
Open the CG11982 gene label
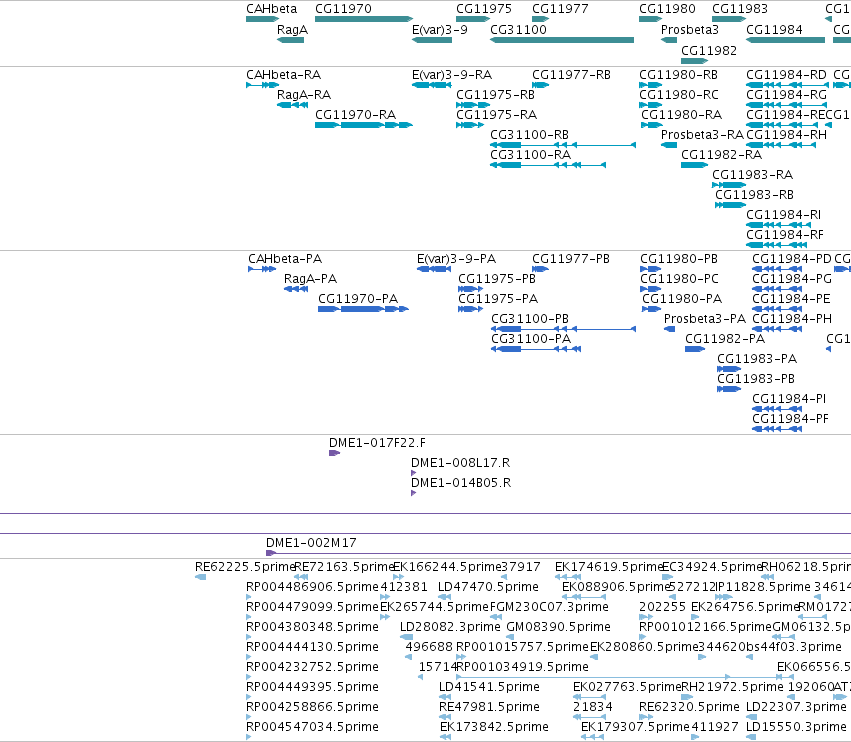709,51
